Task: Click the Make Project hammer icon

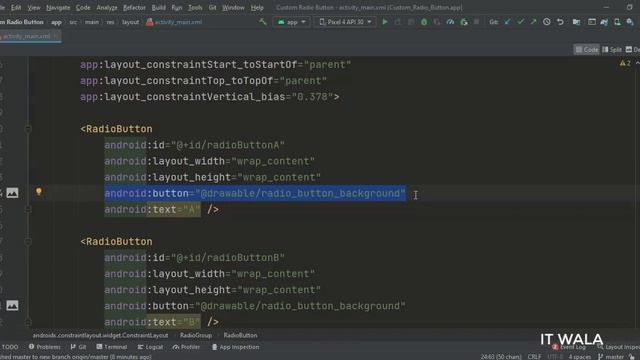Action: (263, 22)
